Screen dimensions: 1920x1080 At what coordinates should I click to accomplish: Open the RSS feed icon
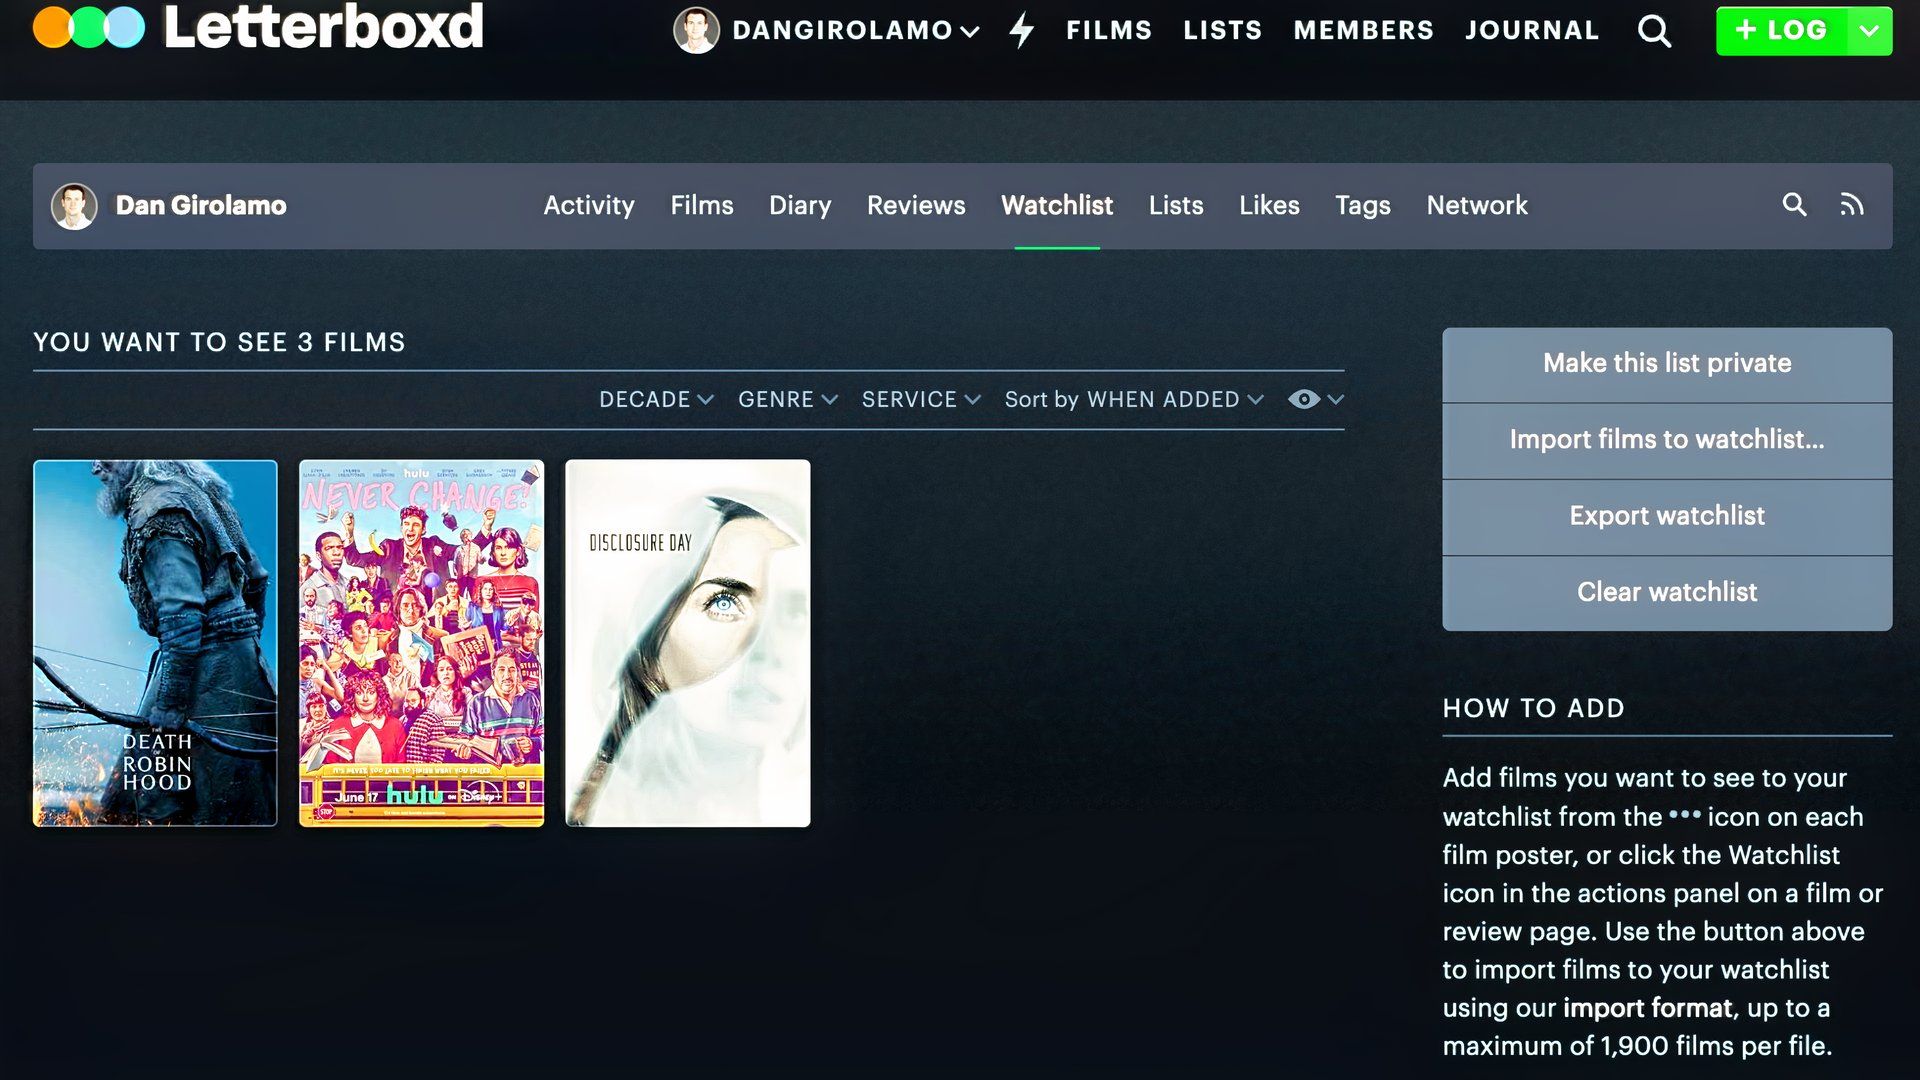point(1852,205)
